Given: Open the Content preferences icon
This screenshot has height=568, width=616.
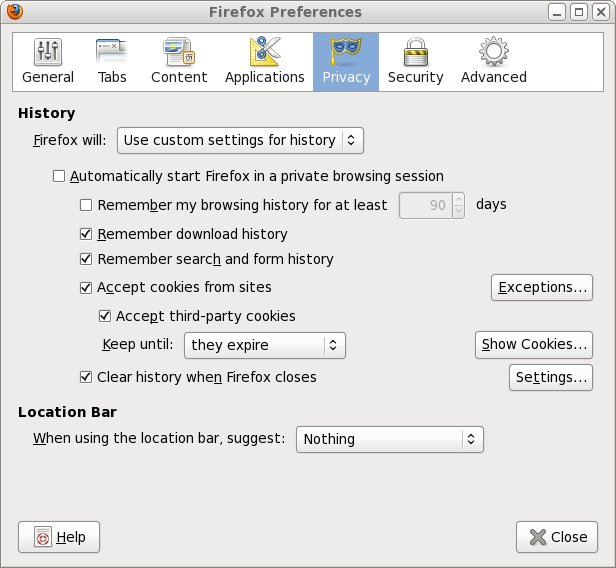Looking at the screenshot, I should (x=179, y=51).
